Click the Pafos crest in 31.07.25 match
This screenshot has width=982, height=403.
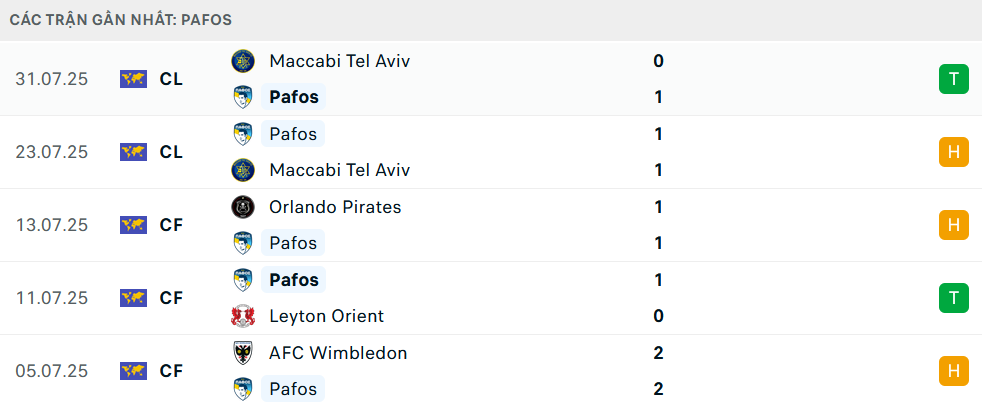(242, 97)
